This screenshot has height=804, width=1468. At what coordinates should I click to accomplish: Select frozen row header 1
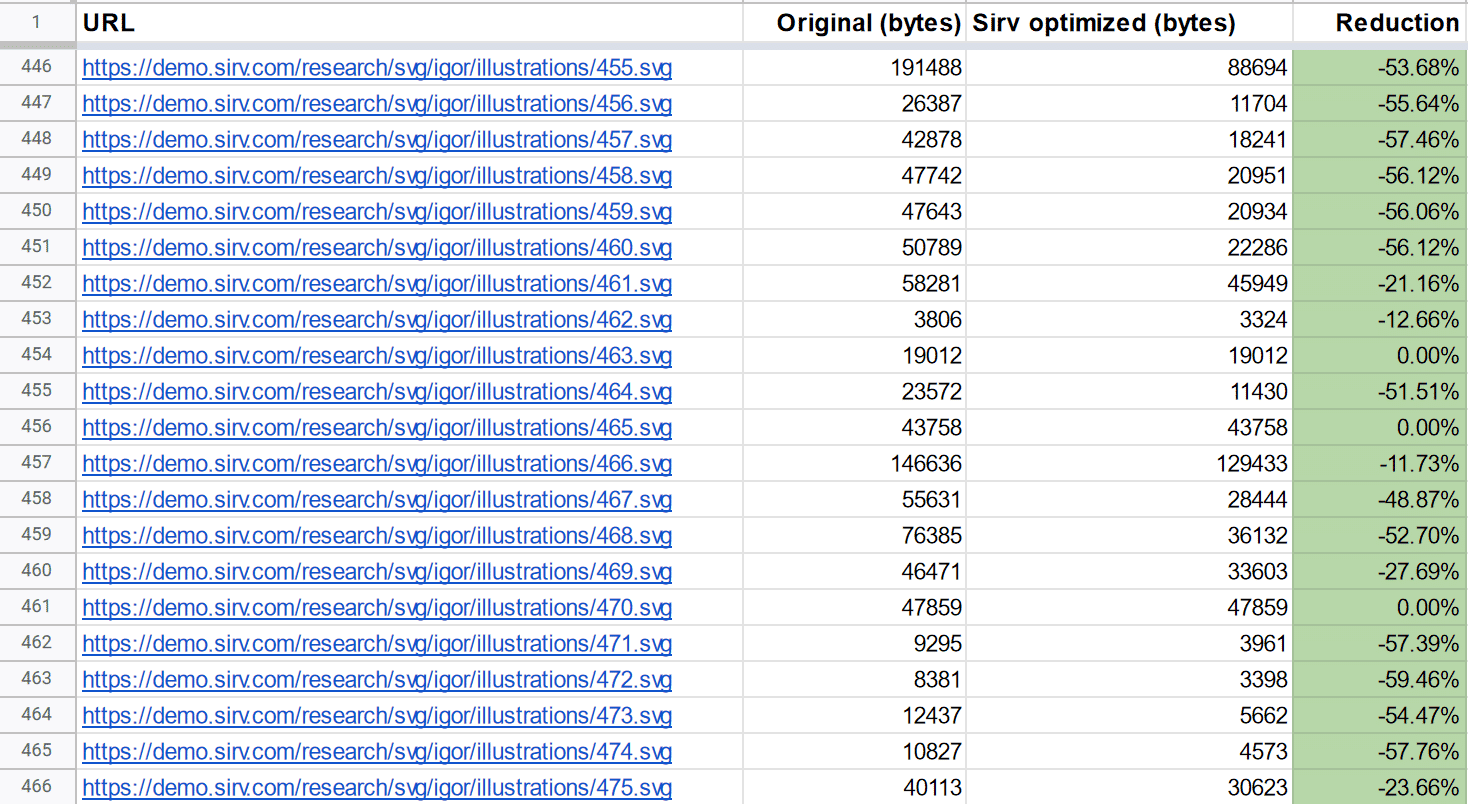[x=37, y=22]
